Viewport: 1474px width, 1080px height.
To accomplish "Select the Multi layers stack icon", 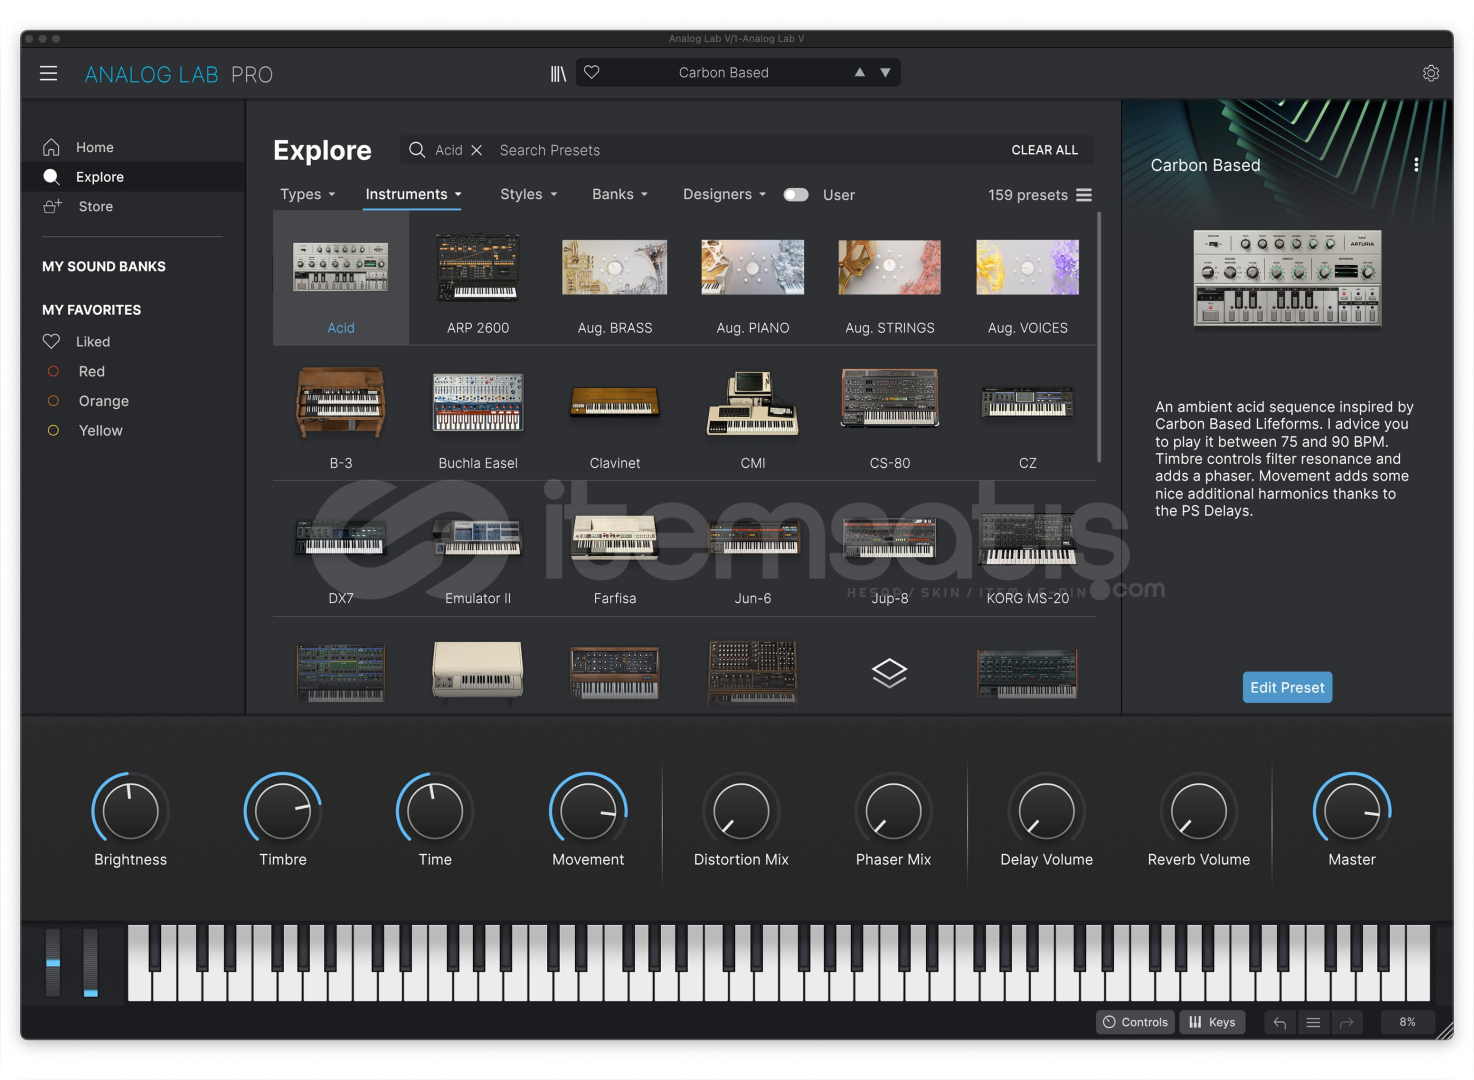I will click(x=890, y=673).
